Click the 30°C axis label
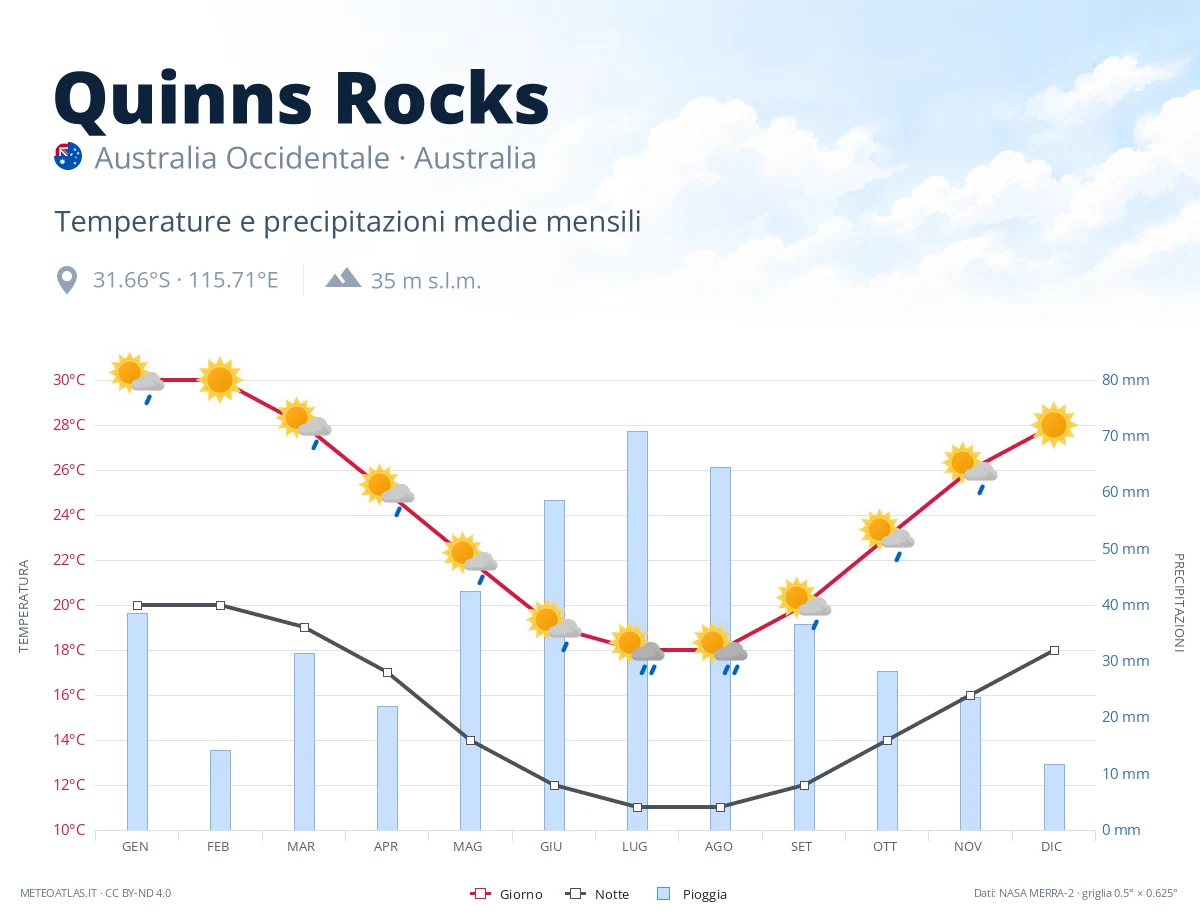Viewport: 1200px width, 920px height. 69,380
